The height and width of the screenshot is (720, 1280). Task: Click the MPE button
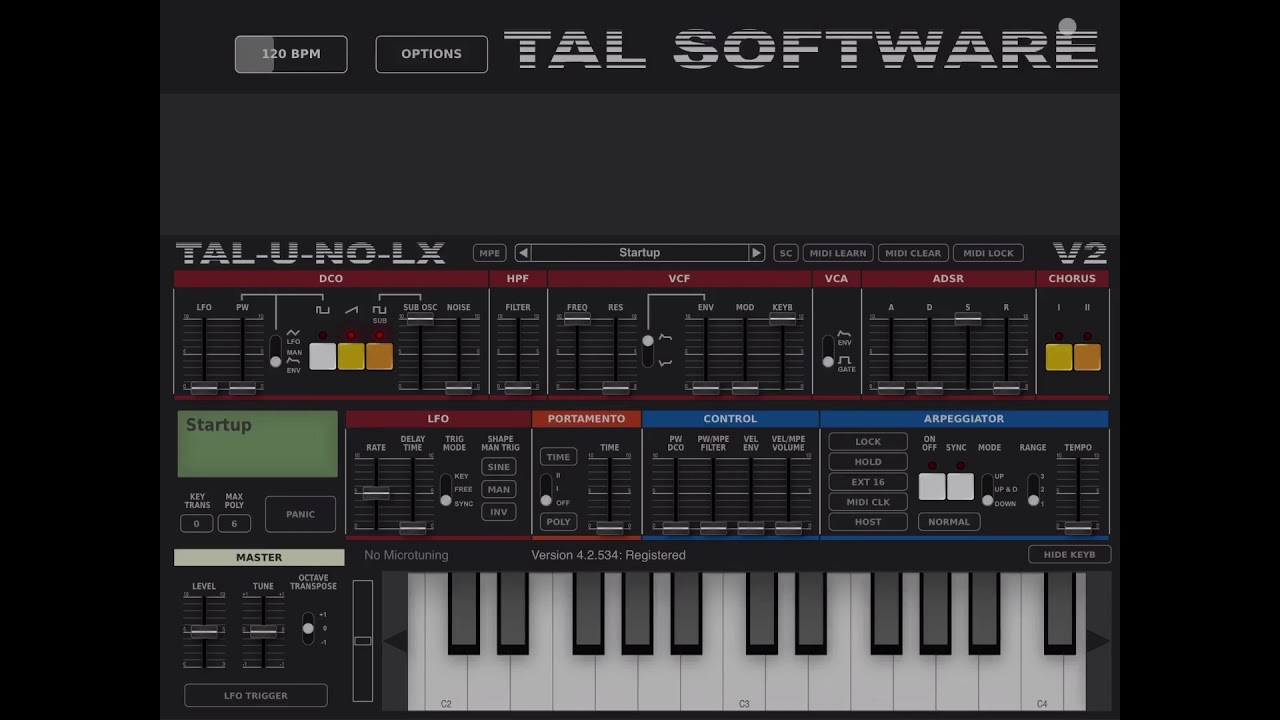point(489,253)
